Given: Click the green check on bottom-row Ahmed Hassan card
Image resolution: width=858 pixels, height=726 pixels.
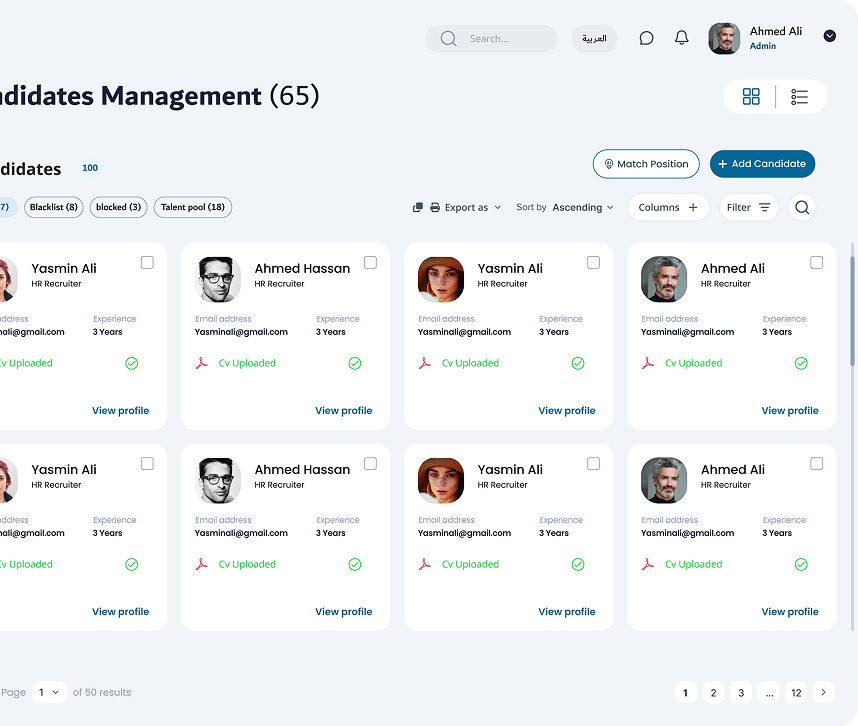Looking at the screenshot, I should coord(355,564).
